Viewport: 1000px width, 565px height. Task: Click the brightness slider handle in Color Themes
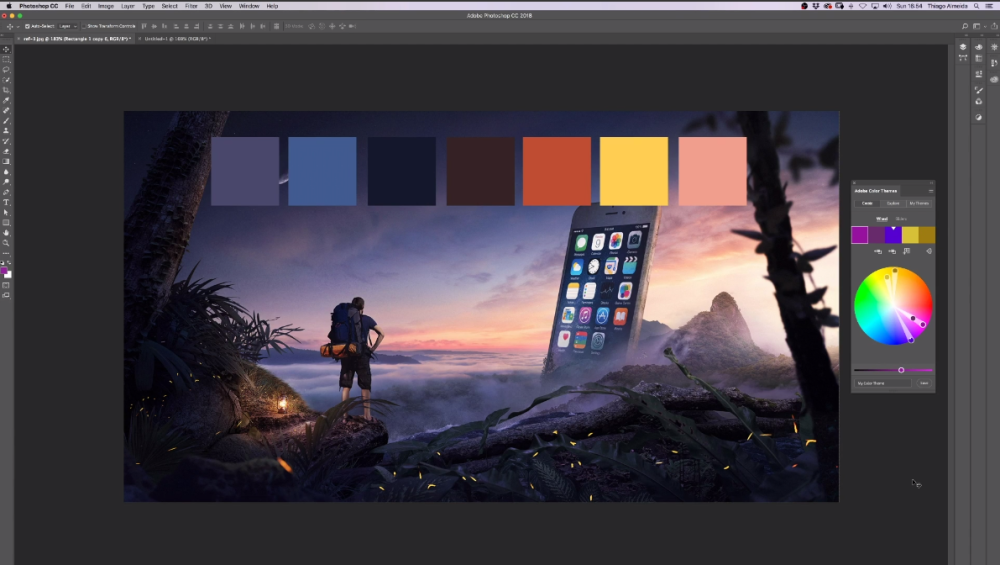(x=901, y=370)
